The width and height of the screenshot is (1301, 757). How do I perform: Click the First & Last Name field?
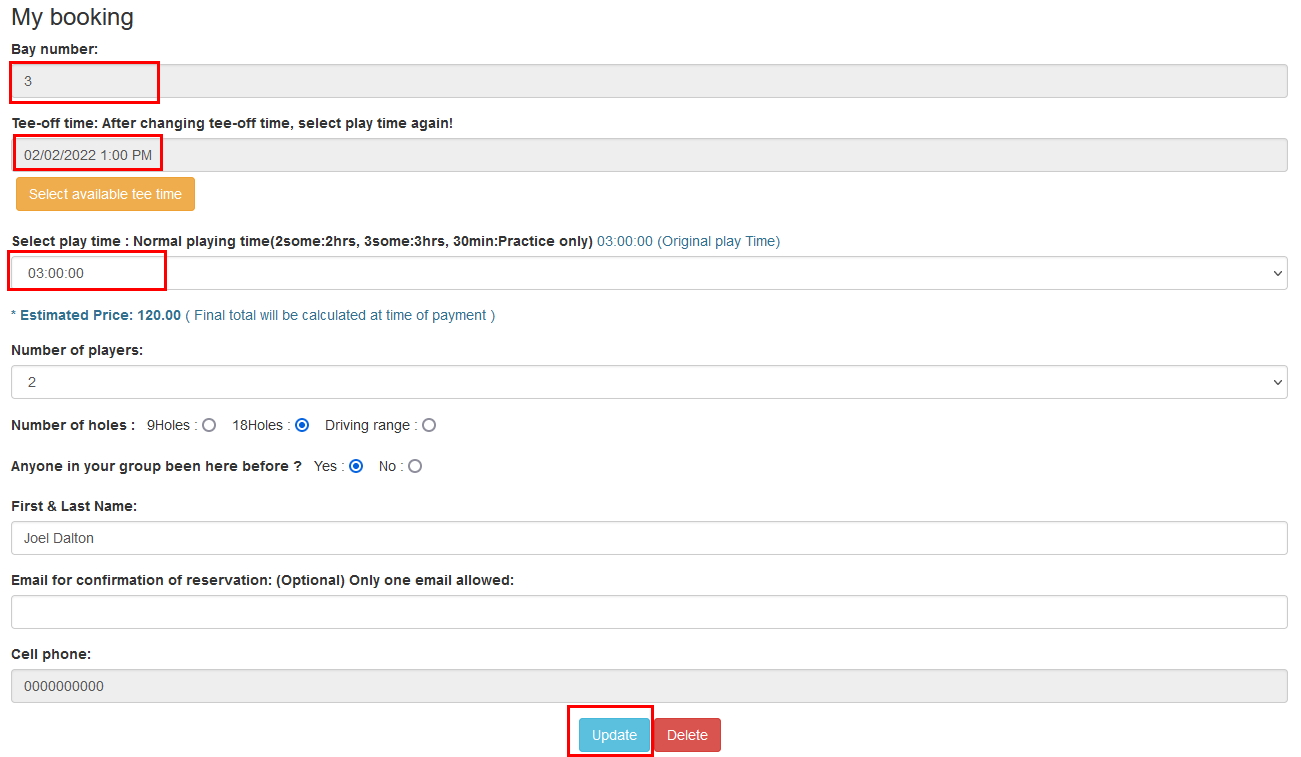tap(648, 538)
